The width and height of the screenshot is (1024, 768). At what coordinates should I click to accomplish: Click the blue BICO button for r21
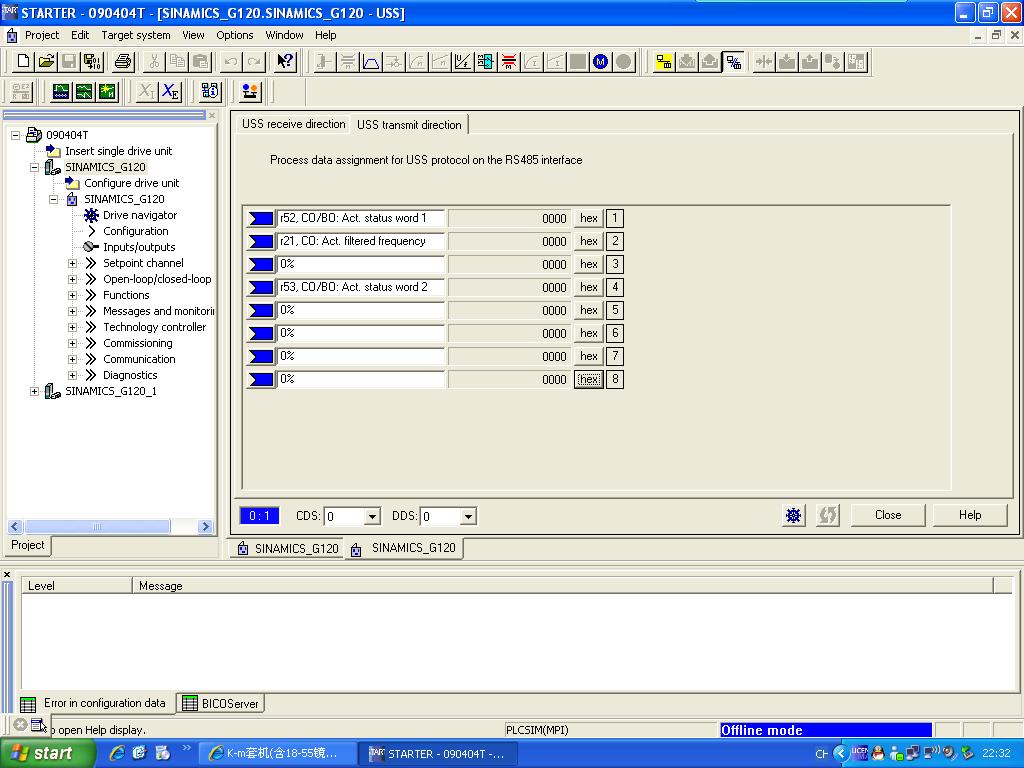tap(261, 241)
